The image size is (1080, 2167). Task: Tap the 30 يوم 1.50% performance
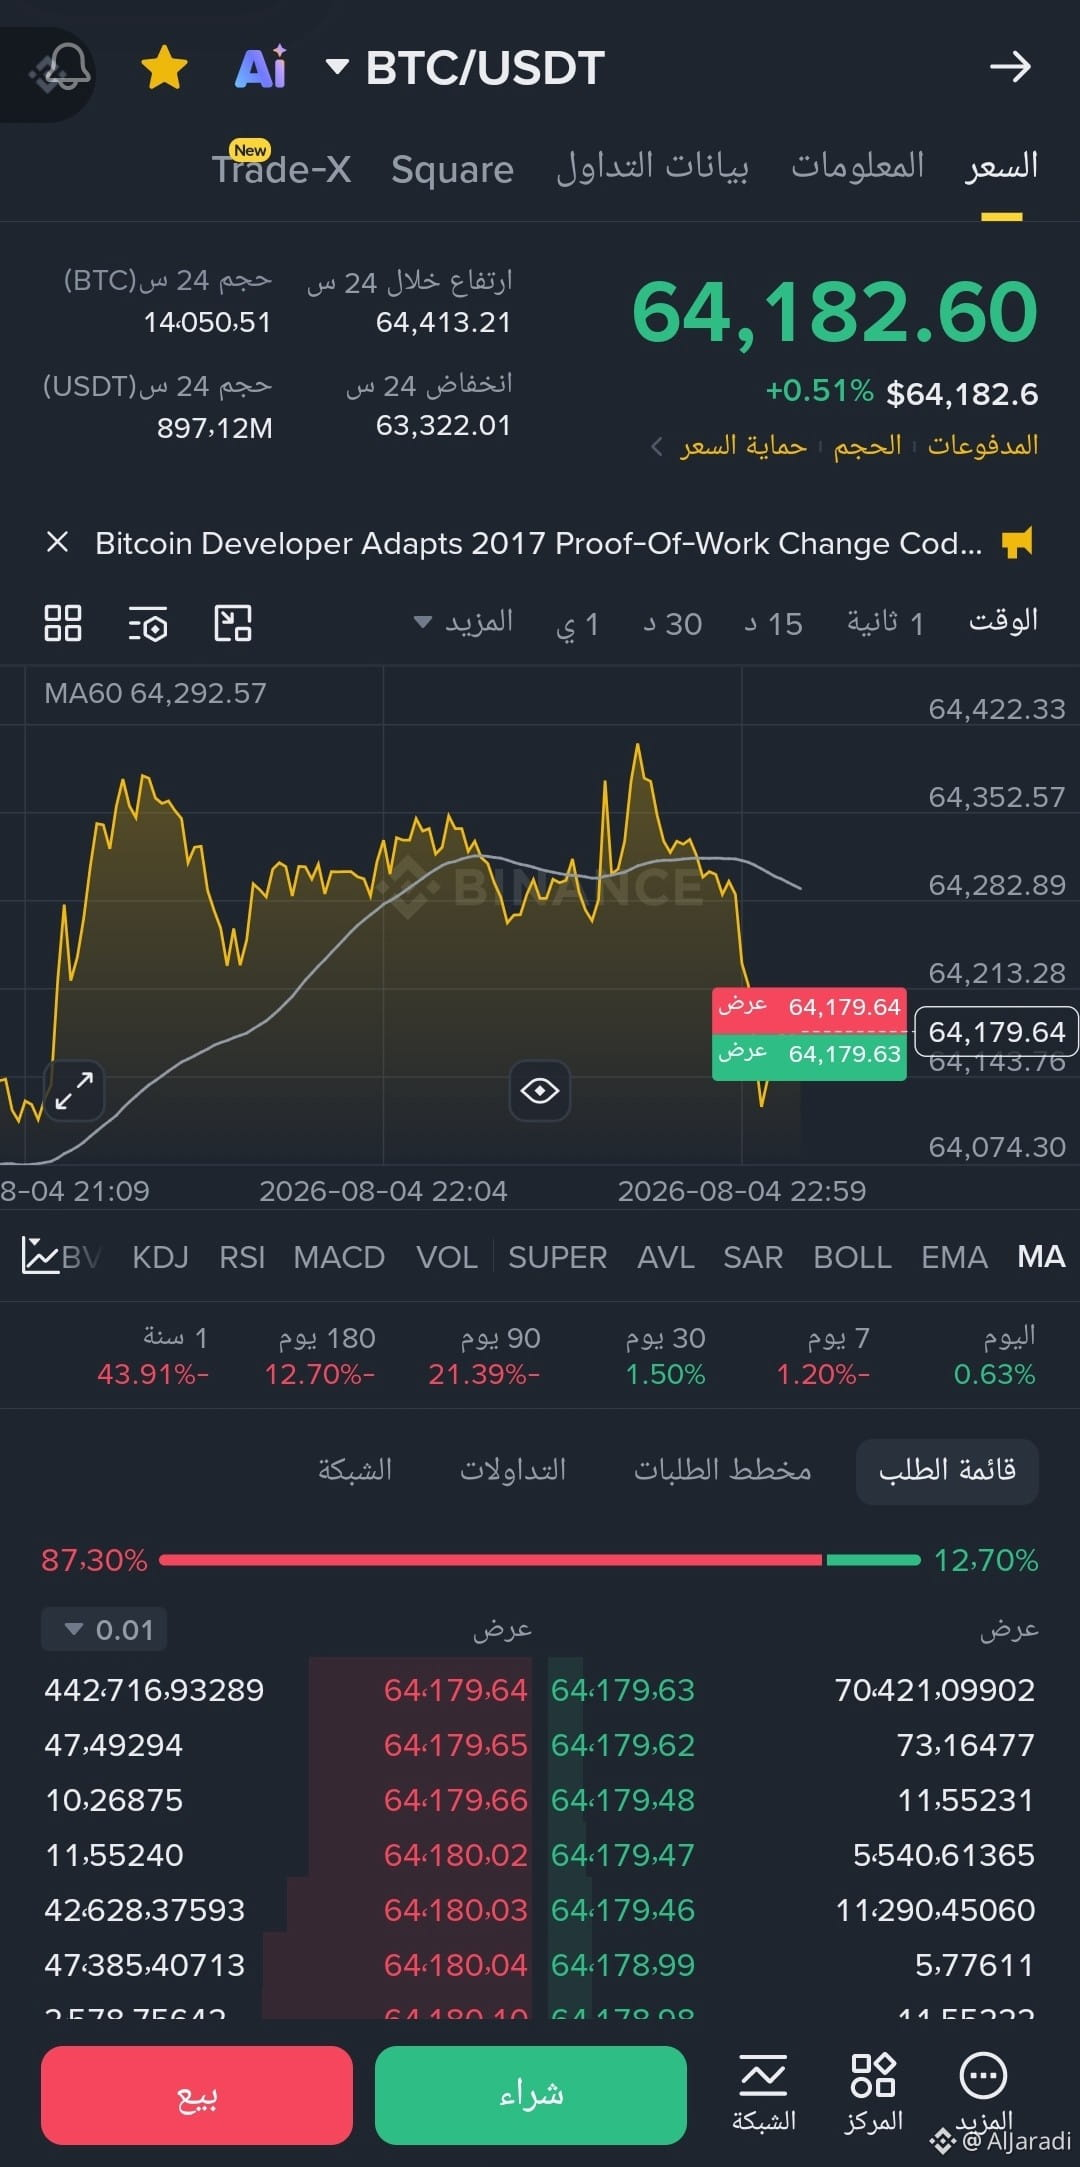click(665, 1356)
